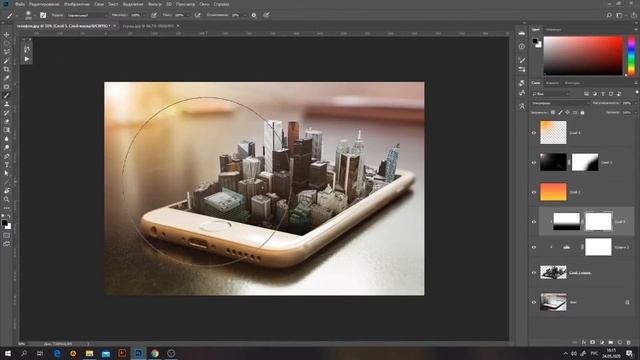This screenshot has height=360, width=640.
Task: Toggle pressure for opacity icon
Action: (154, 15)
